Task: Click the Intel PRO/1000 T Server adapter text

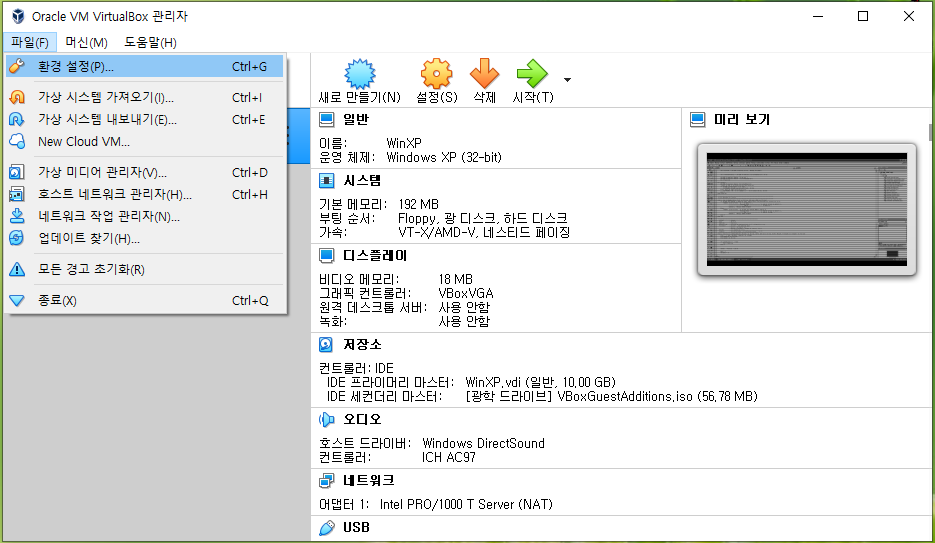Action: click(466, 504)
